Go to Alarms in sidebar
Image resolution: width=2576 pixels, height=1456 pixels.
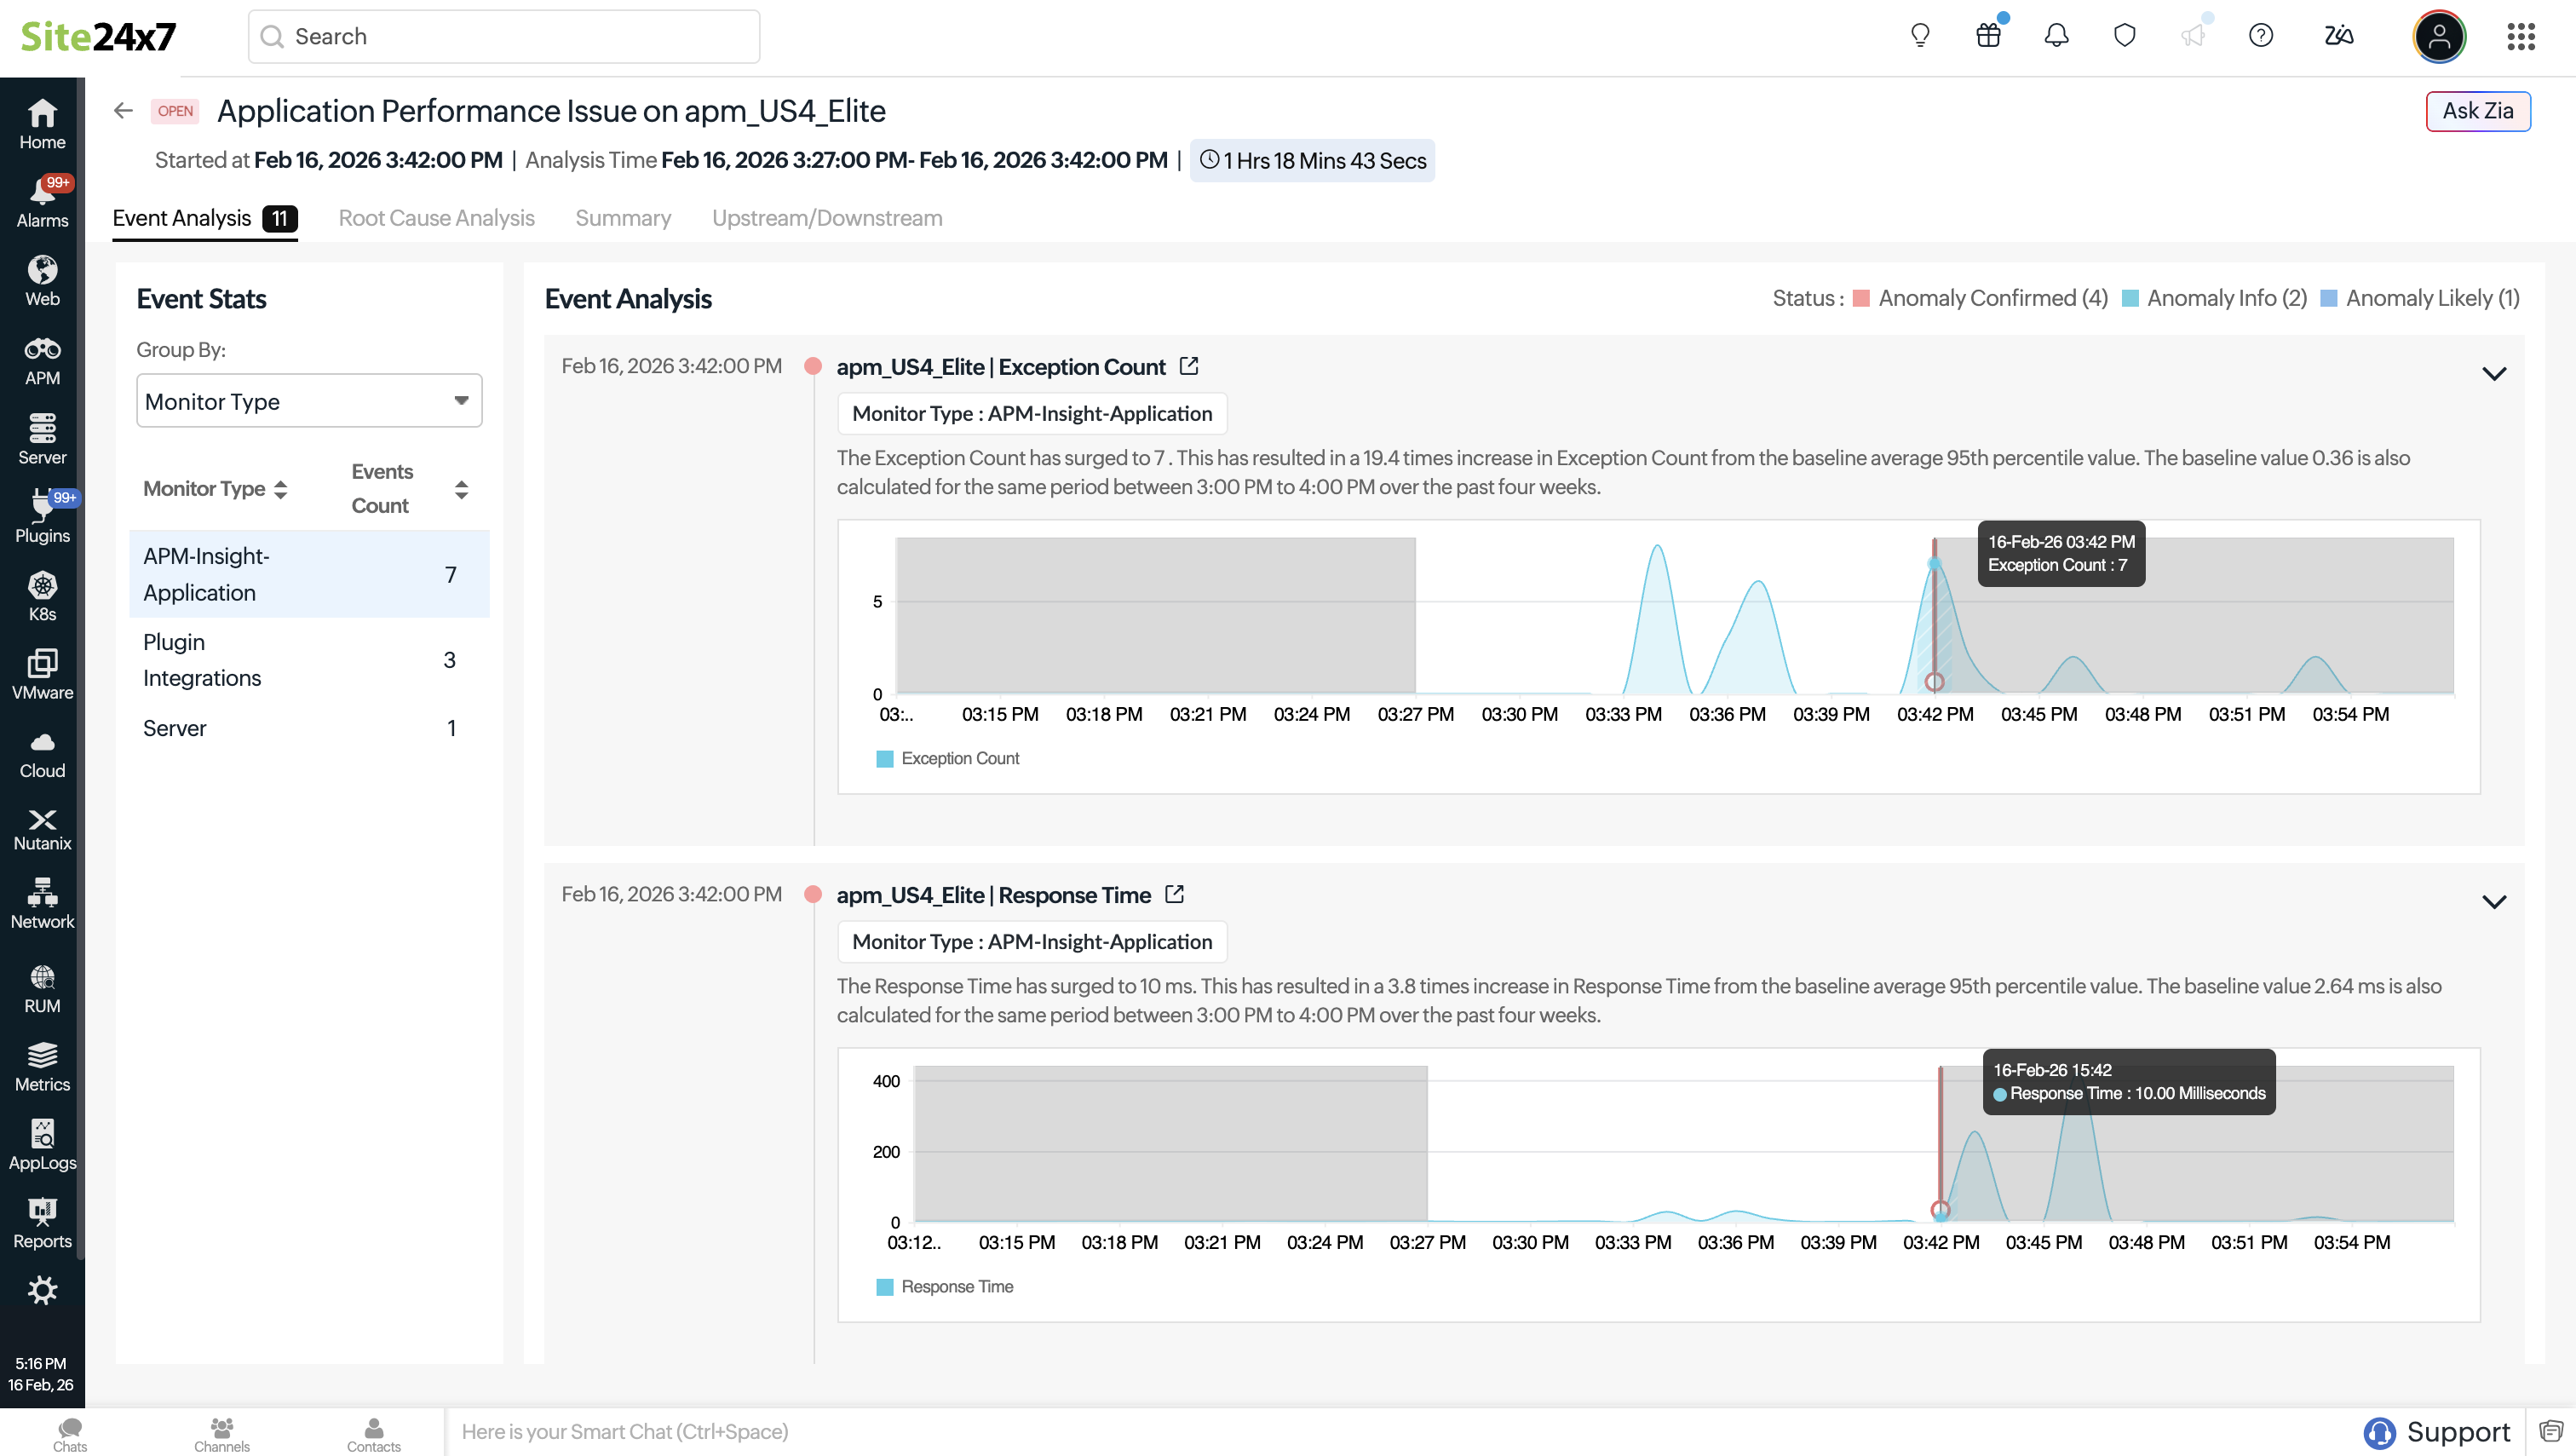42,202
